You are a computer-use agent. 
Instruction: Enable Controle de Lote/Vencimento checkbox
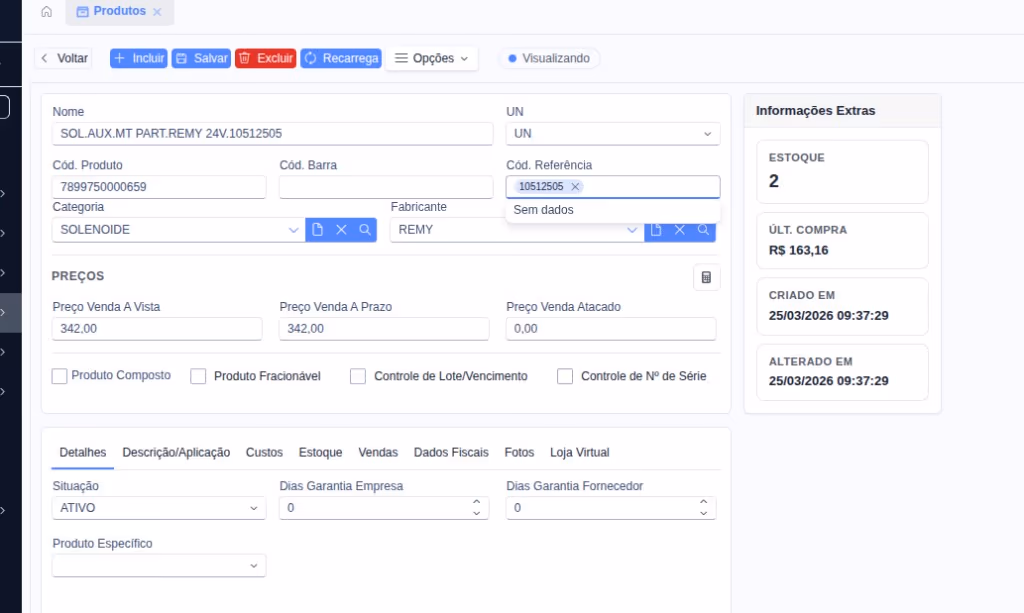click(358, 376)
